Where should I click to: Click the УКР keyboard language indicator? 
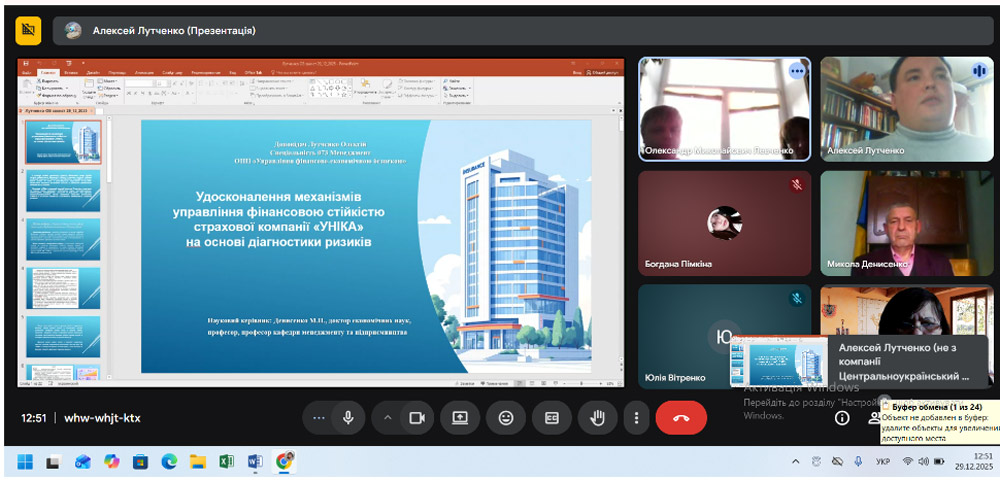click(883, 462)
